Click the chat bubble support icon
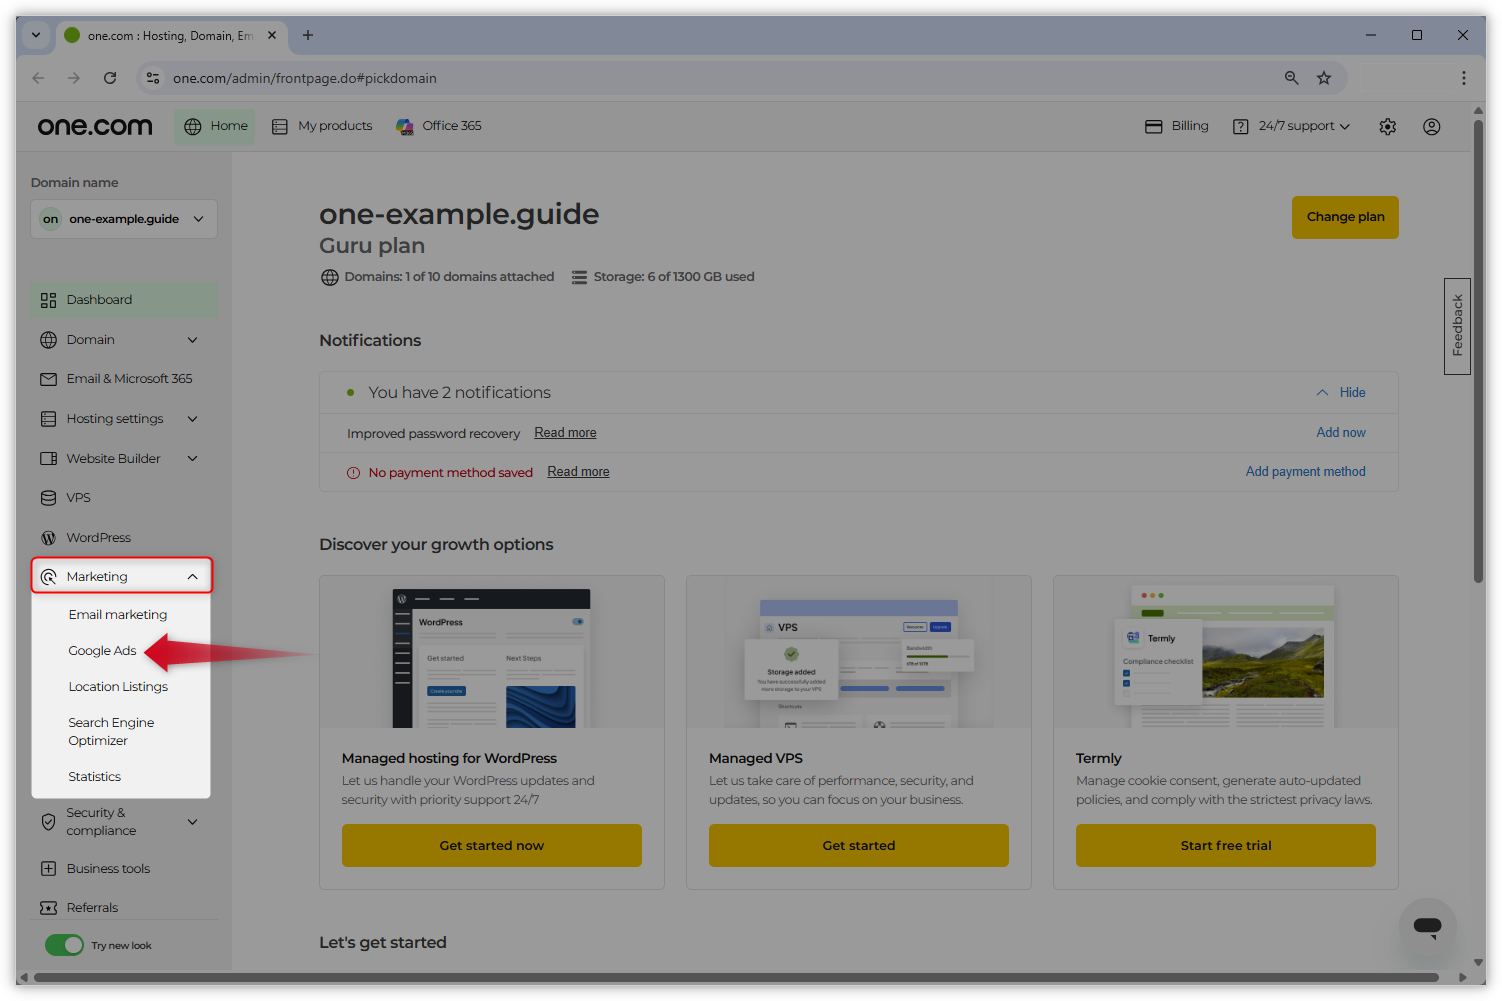The image size is (1502, 1001). (1427, 927)
